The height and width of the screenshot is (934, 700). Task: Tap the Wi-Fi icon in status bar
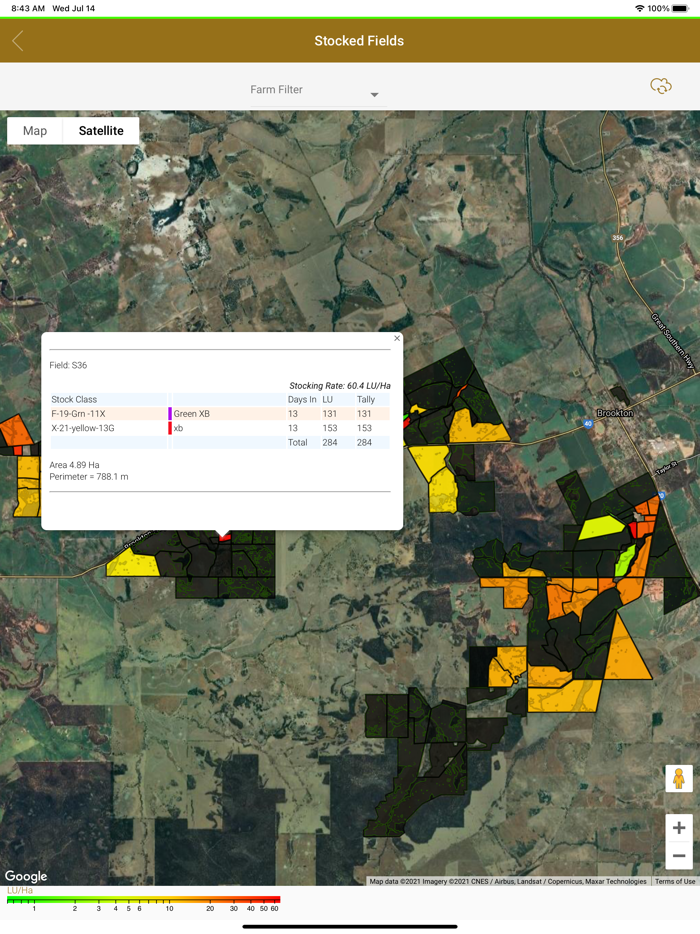[640, 8]
